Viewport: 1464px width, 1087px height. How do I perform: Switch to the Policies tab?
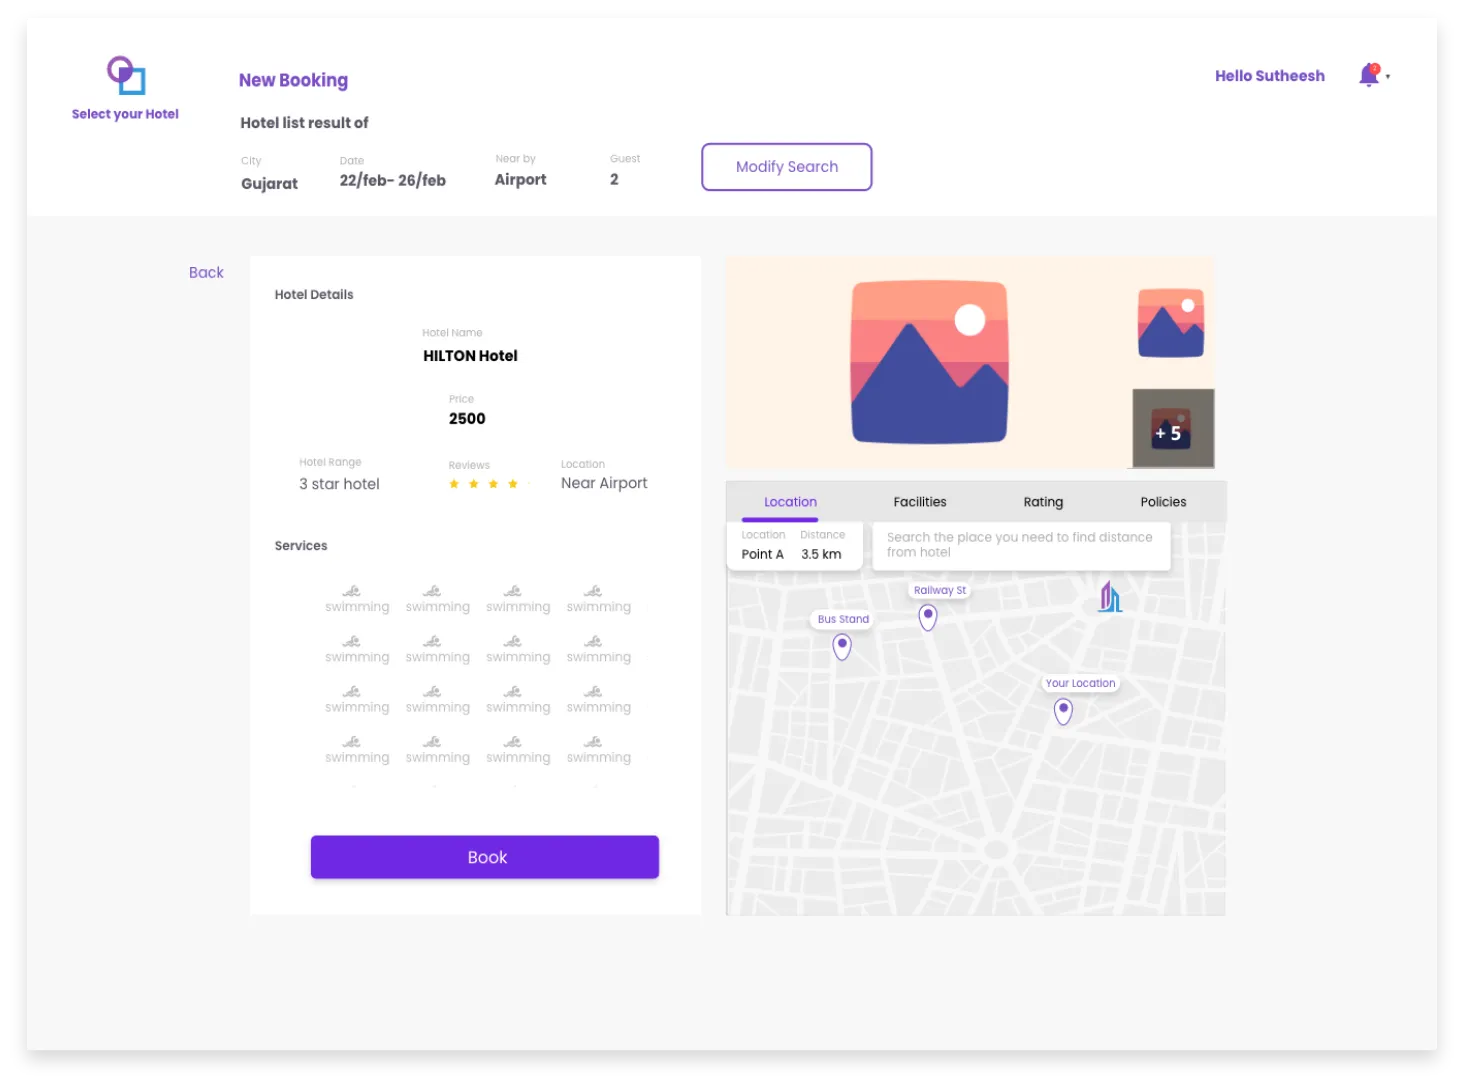1163,502
